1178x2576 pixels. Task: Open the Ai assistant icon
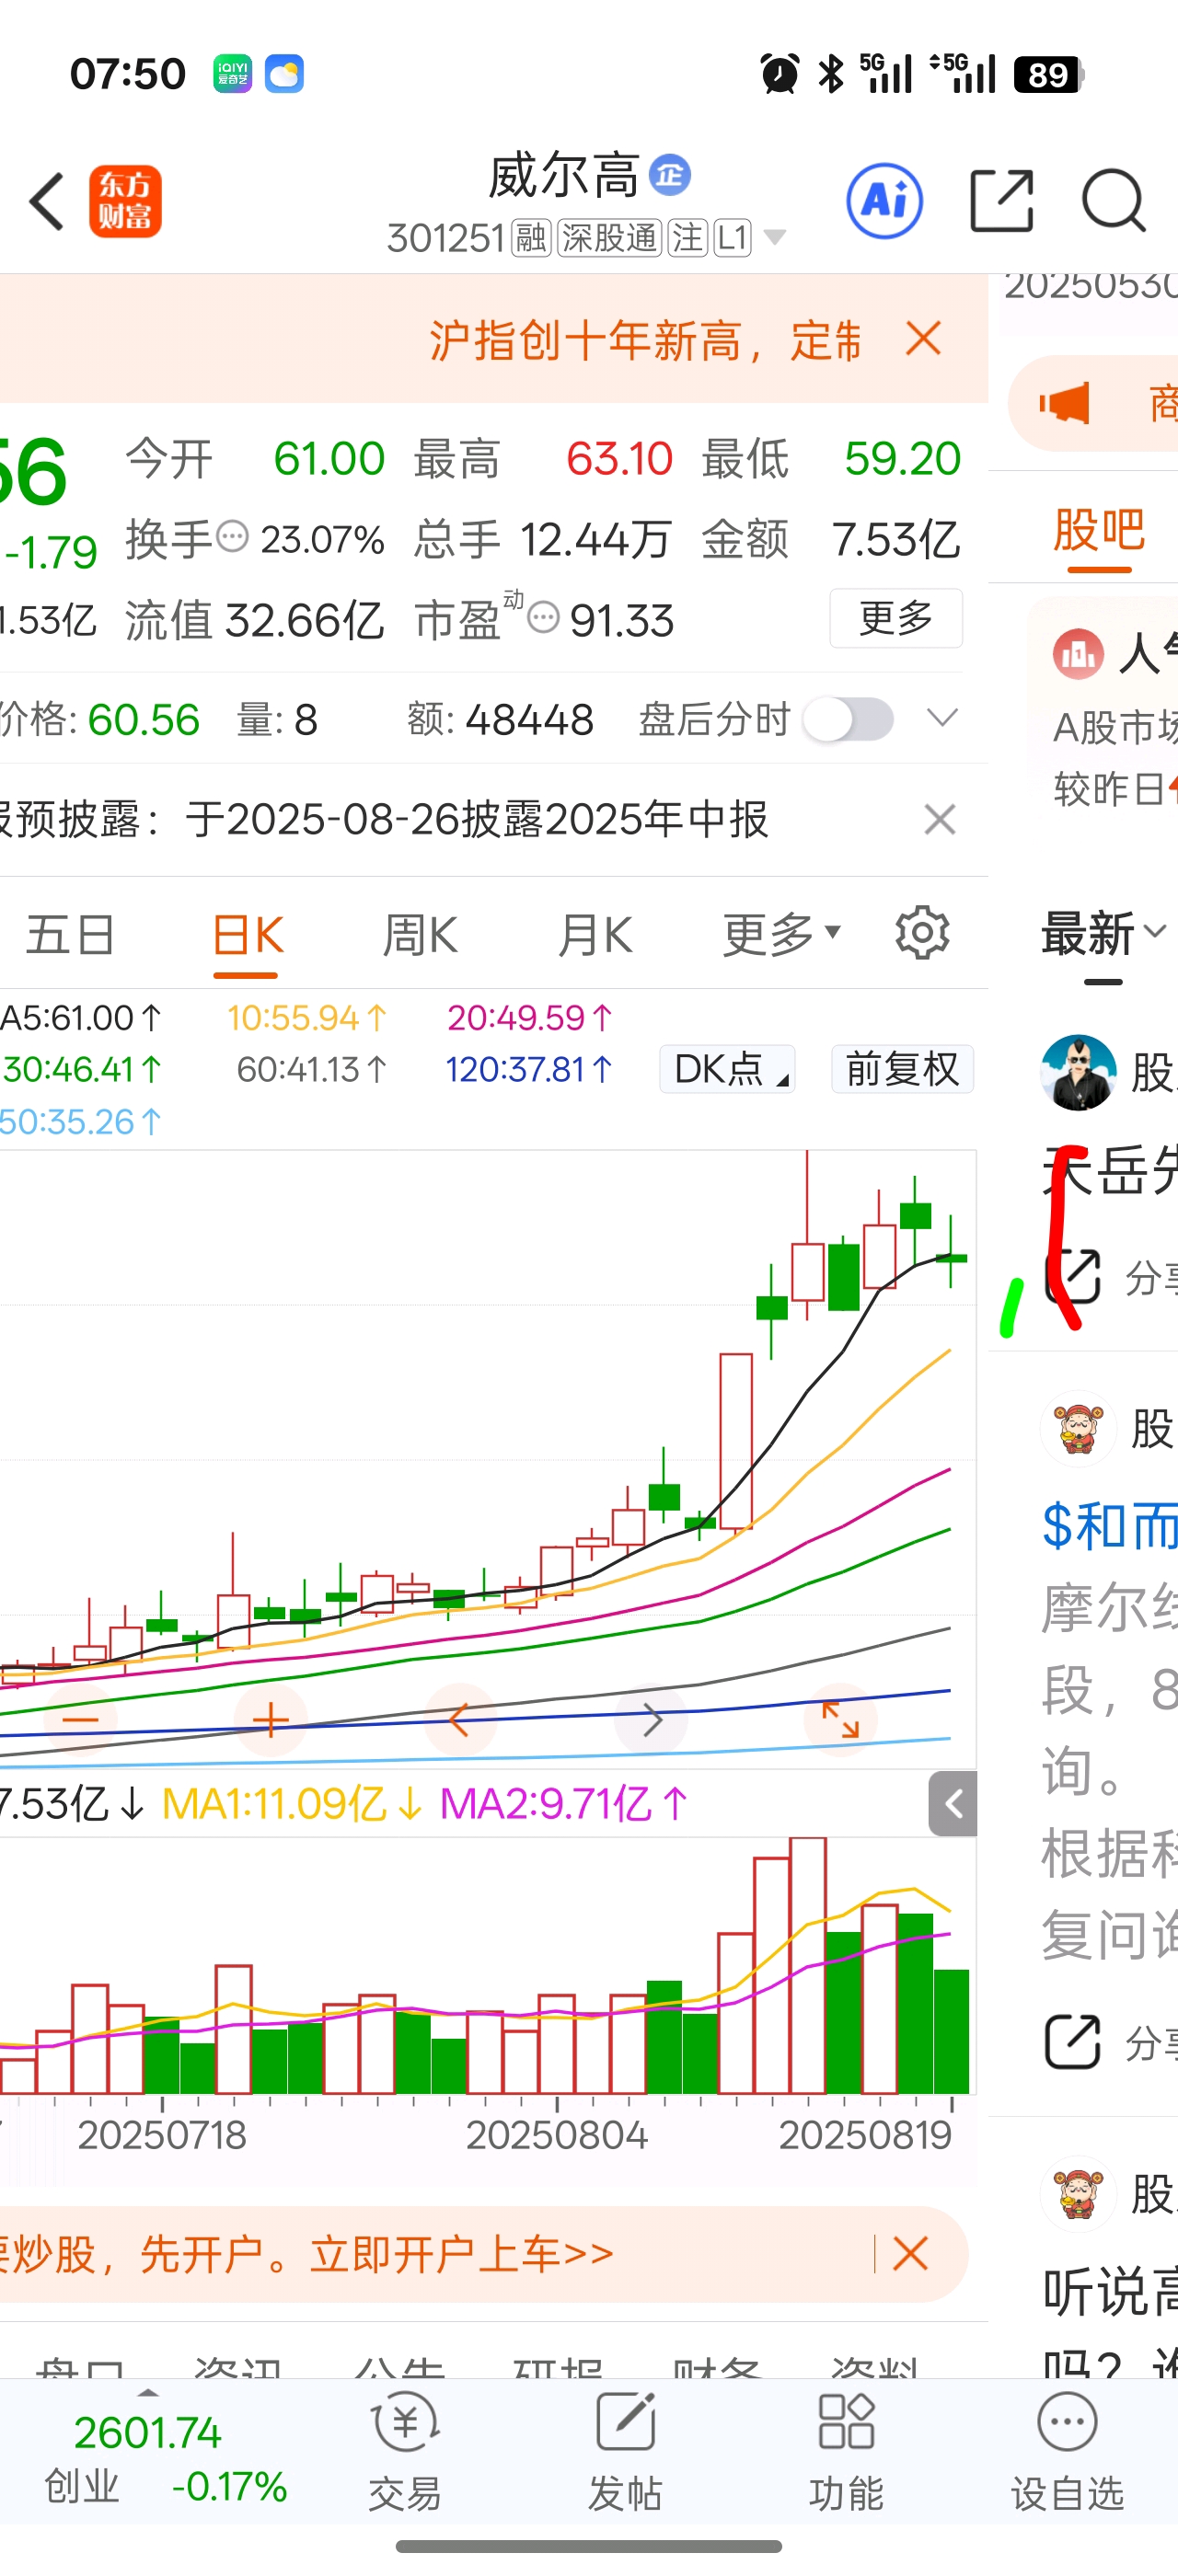click(884, 201)
